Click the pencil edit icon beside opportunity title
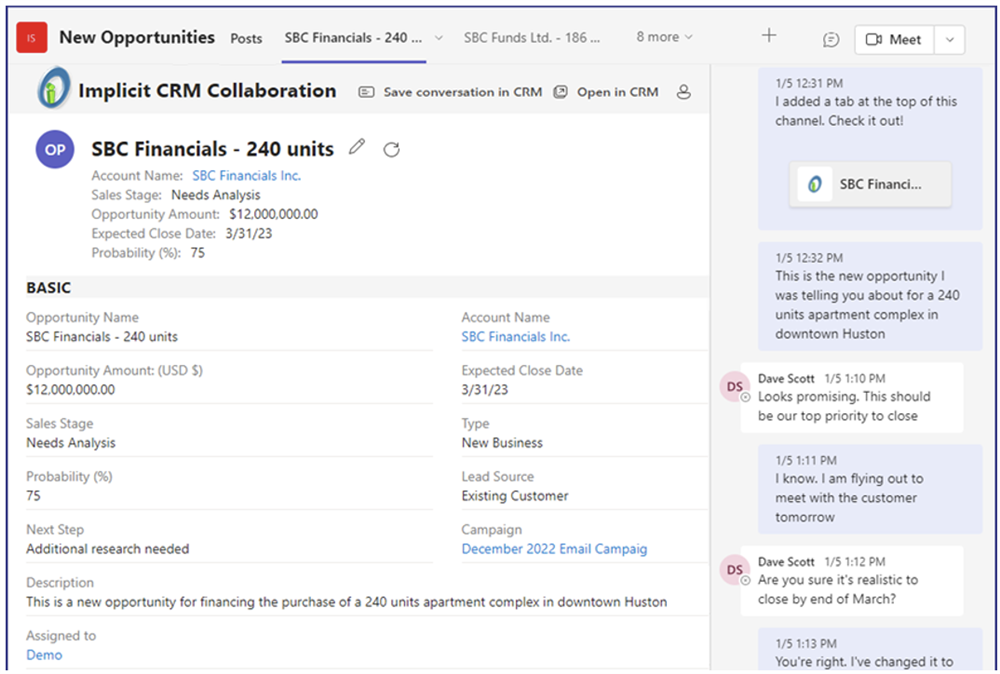 coord(357,148)
